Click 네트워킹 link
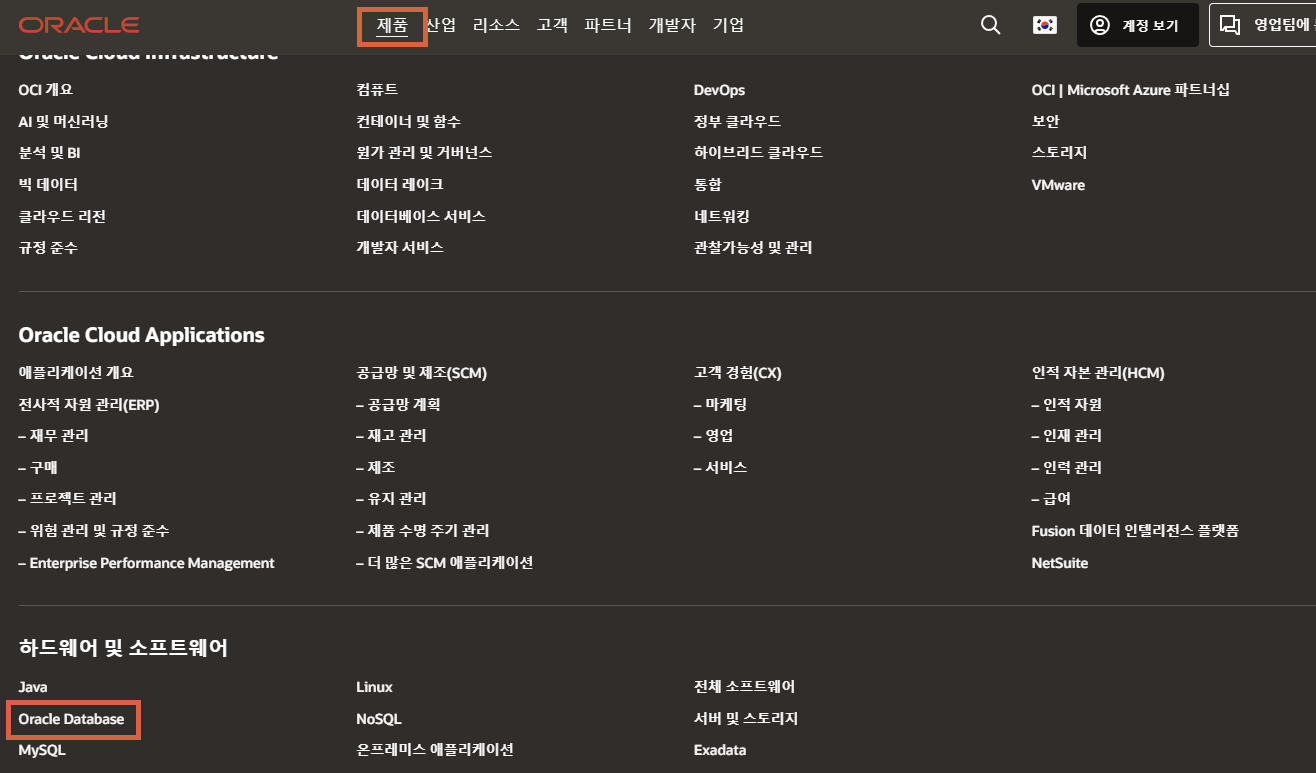 (722, 216)
